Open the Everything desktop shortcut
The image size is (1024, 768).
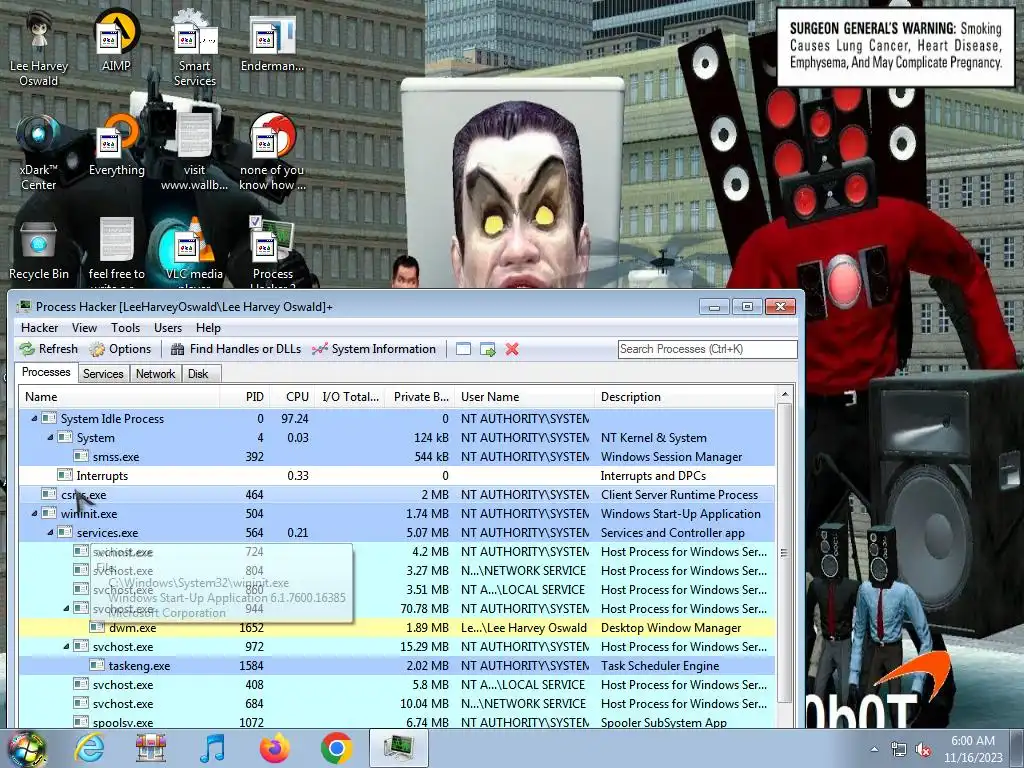116,145
